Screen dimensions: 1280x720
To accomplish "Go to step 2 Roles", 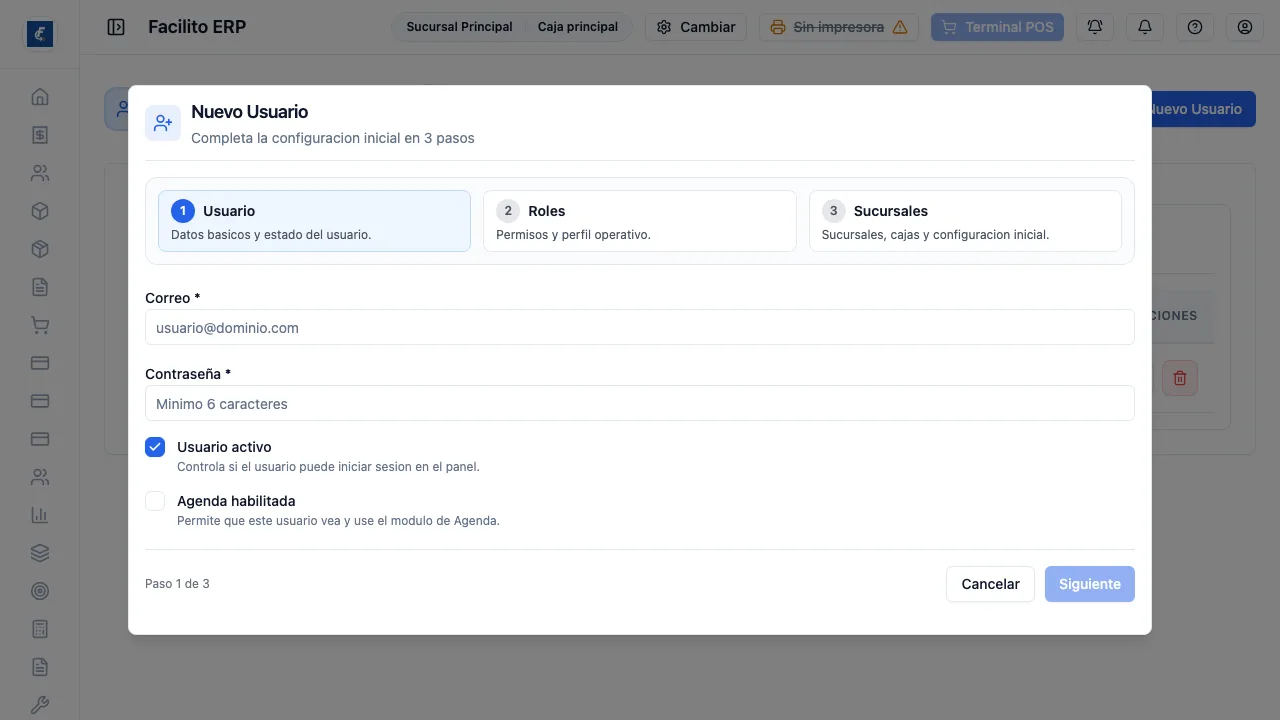I will coord(640,221).
